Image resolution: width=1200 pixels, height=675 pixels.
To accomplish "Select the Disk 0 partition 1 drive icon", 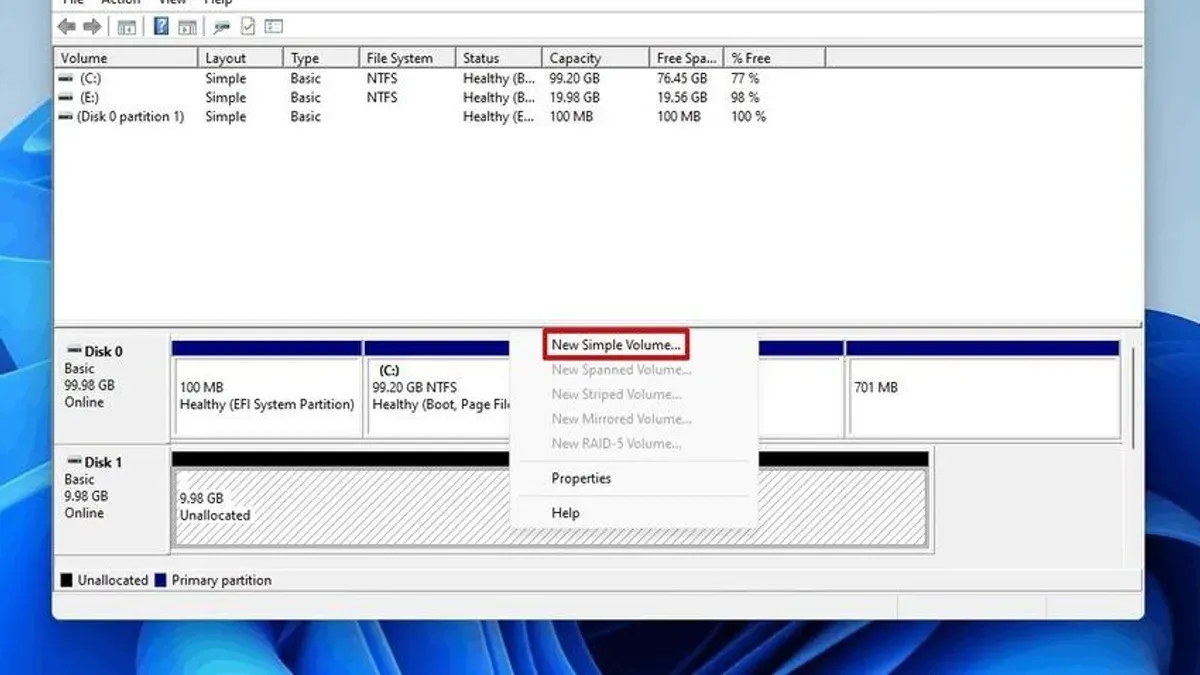I will point(66,116).
